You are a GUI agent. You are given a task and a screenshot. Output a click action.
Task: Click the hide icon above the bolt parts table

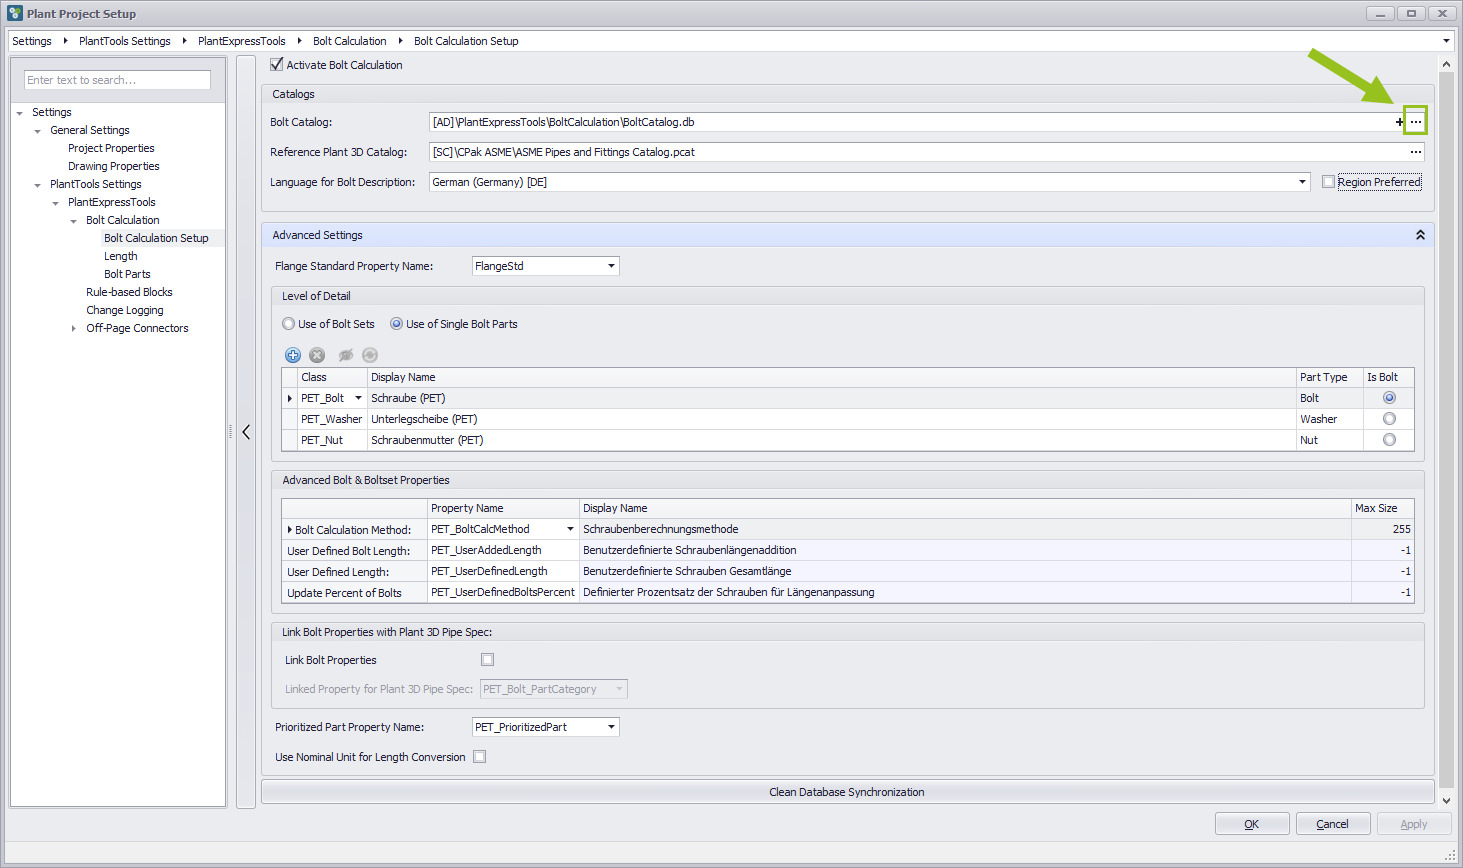[x=346, y=355]
